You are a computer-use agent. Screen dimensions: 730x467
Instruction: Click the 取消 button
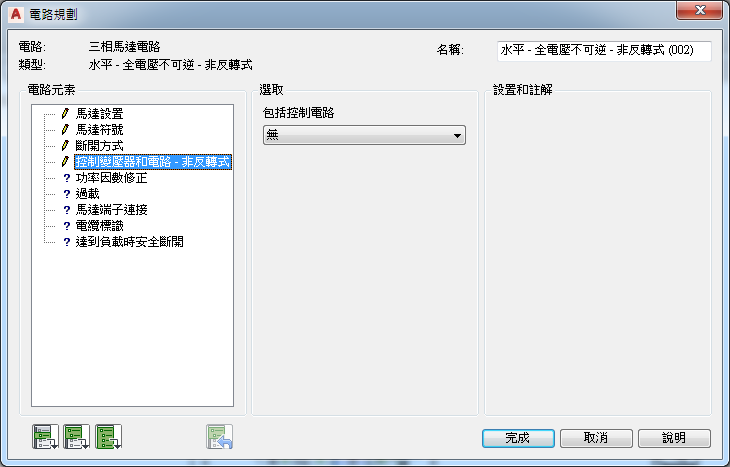[x=596, y=438]
